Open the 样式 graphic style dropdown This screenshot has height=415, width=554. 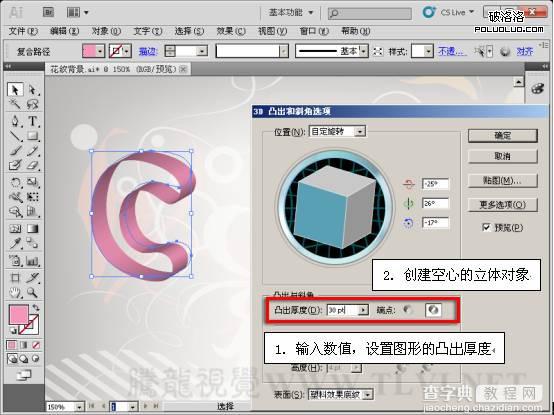[428, 52]
